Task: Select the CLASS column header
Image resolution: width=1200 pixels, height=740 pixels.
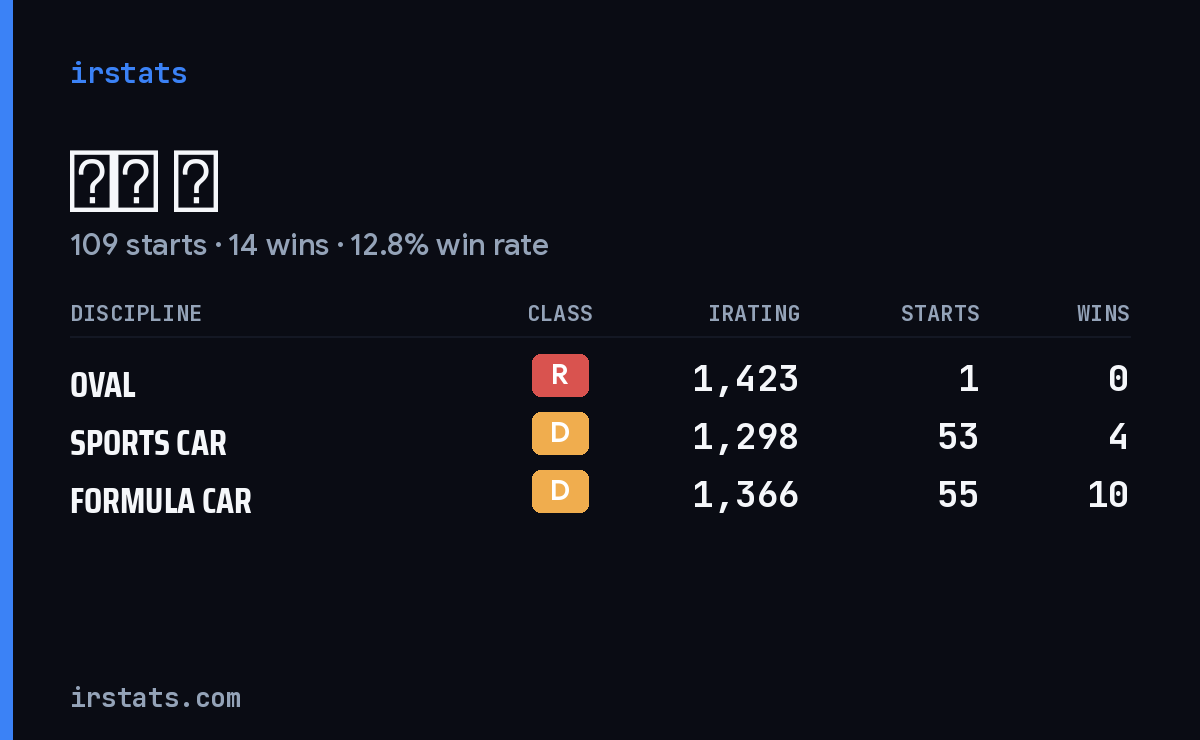Action: (560, 313)
